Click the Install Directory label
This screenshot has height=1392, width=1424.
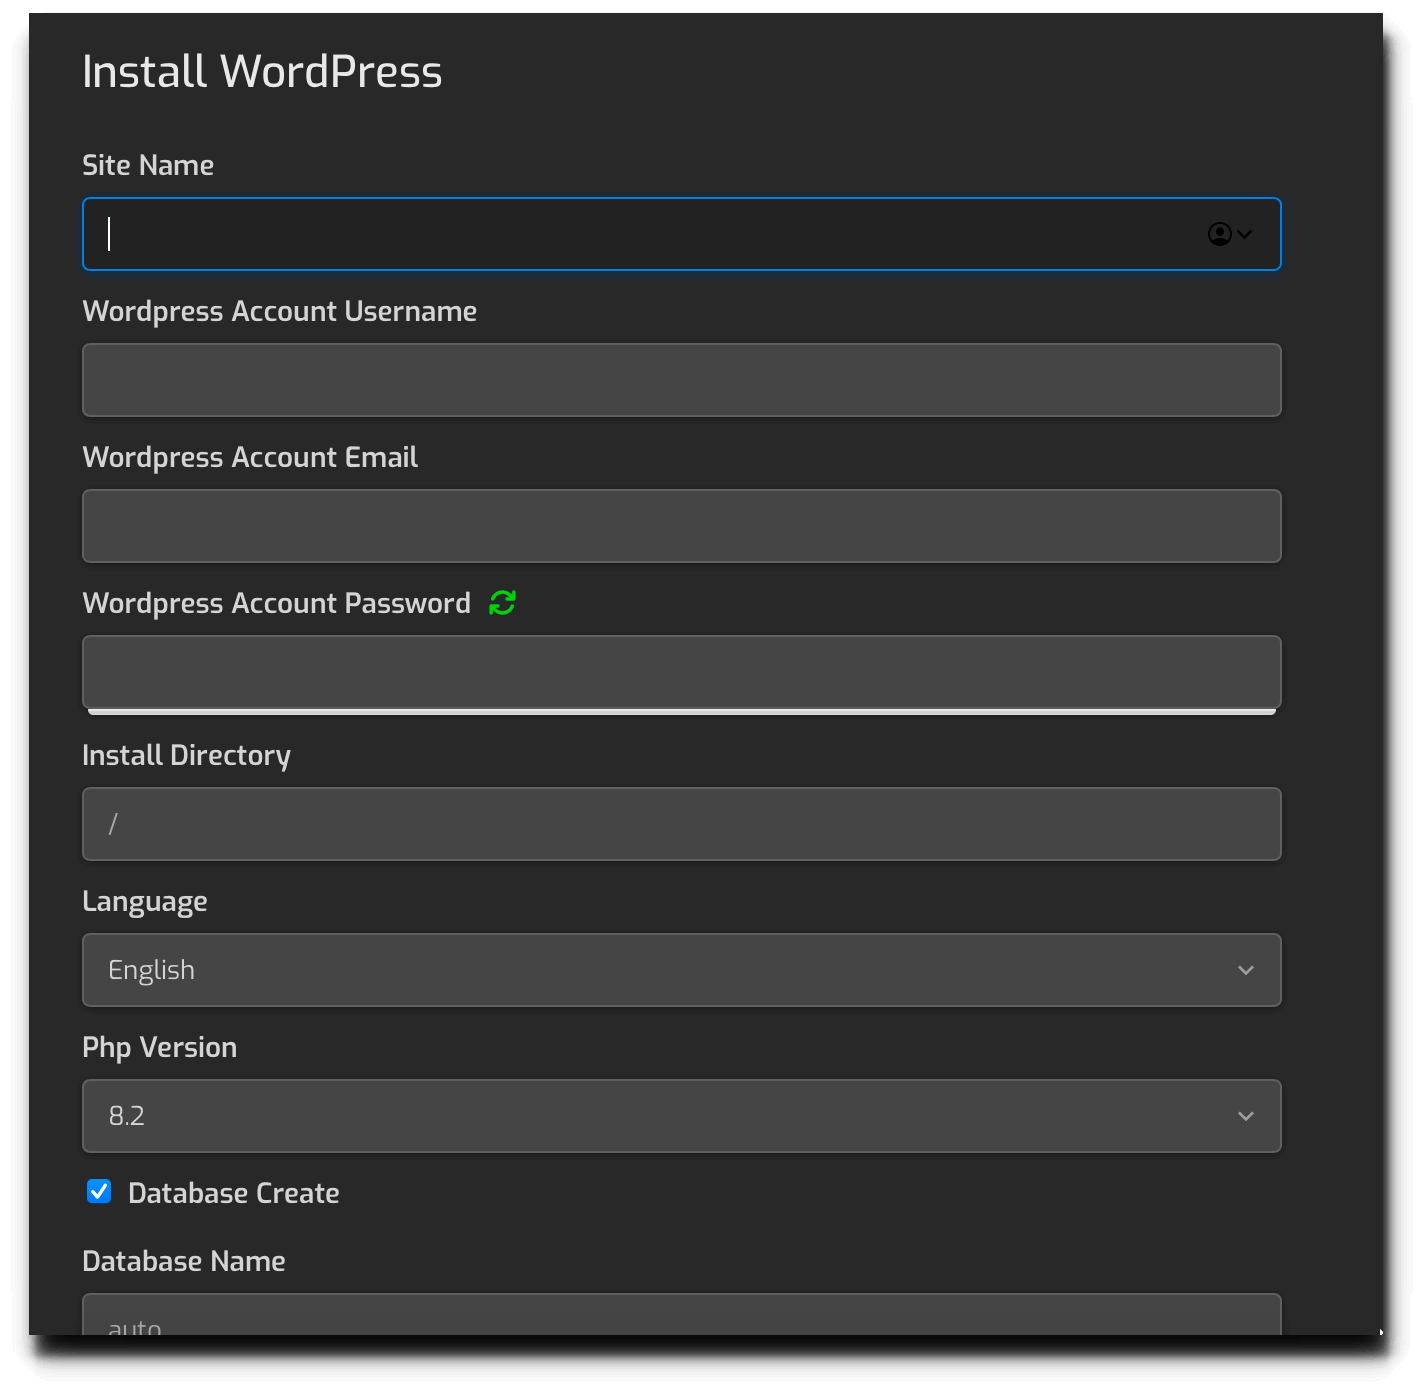point(187,755)
